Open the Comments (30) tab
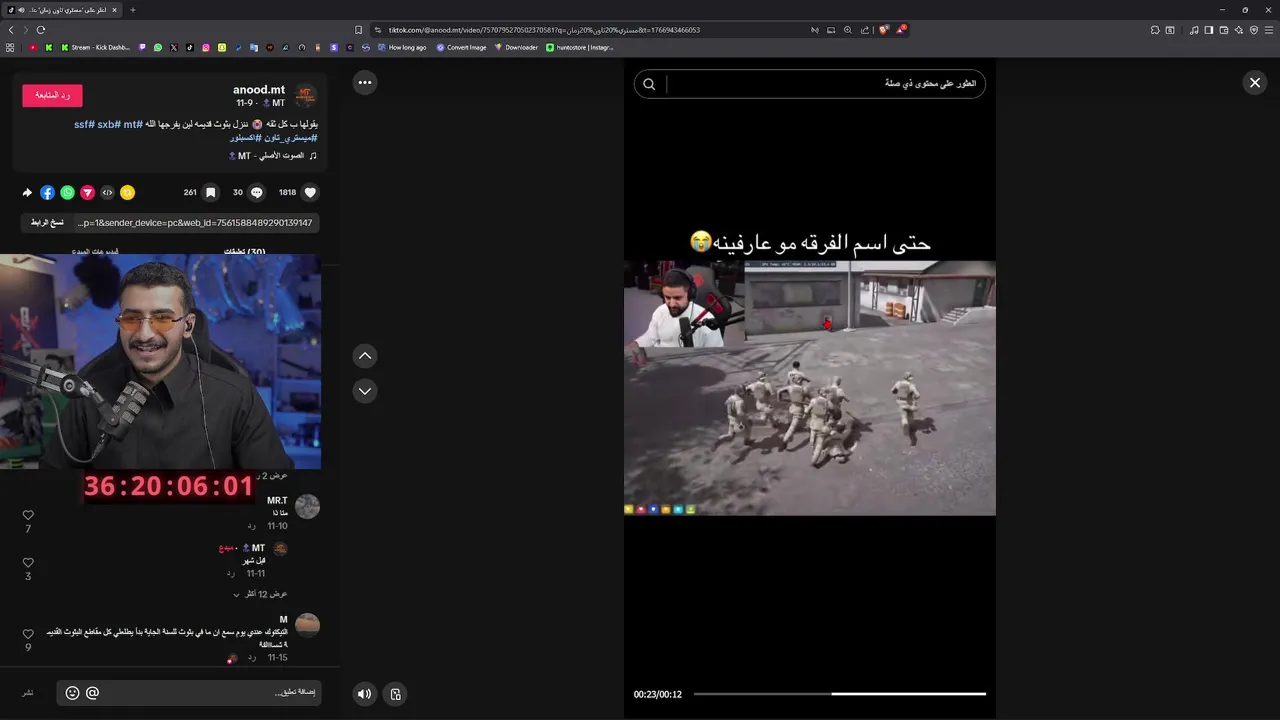Screen dimensions: 1280x720 [x=244, y=251]
